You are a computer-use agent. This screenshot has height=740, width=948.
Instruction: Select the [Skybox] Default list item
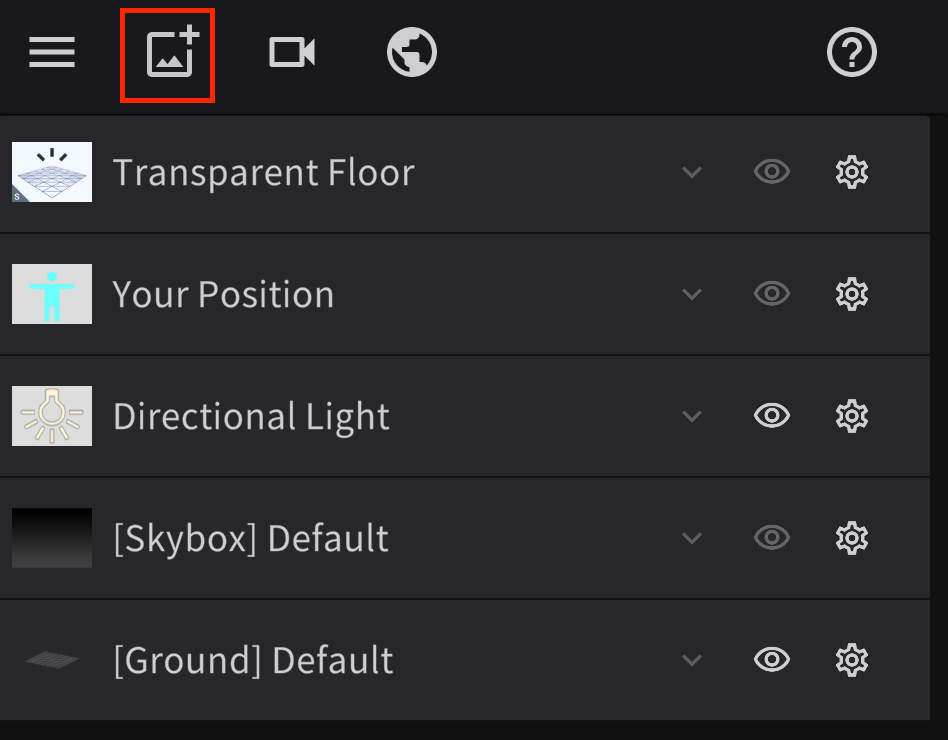pos(250,538)
